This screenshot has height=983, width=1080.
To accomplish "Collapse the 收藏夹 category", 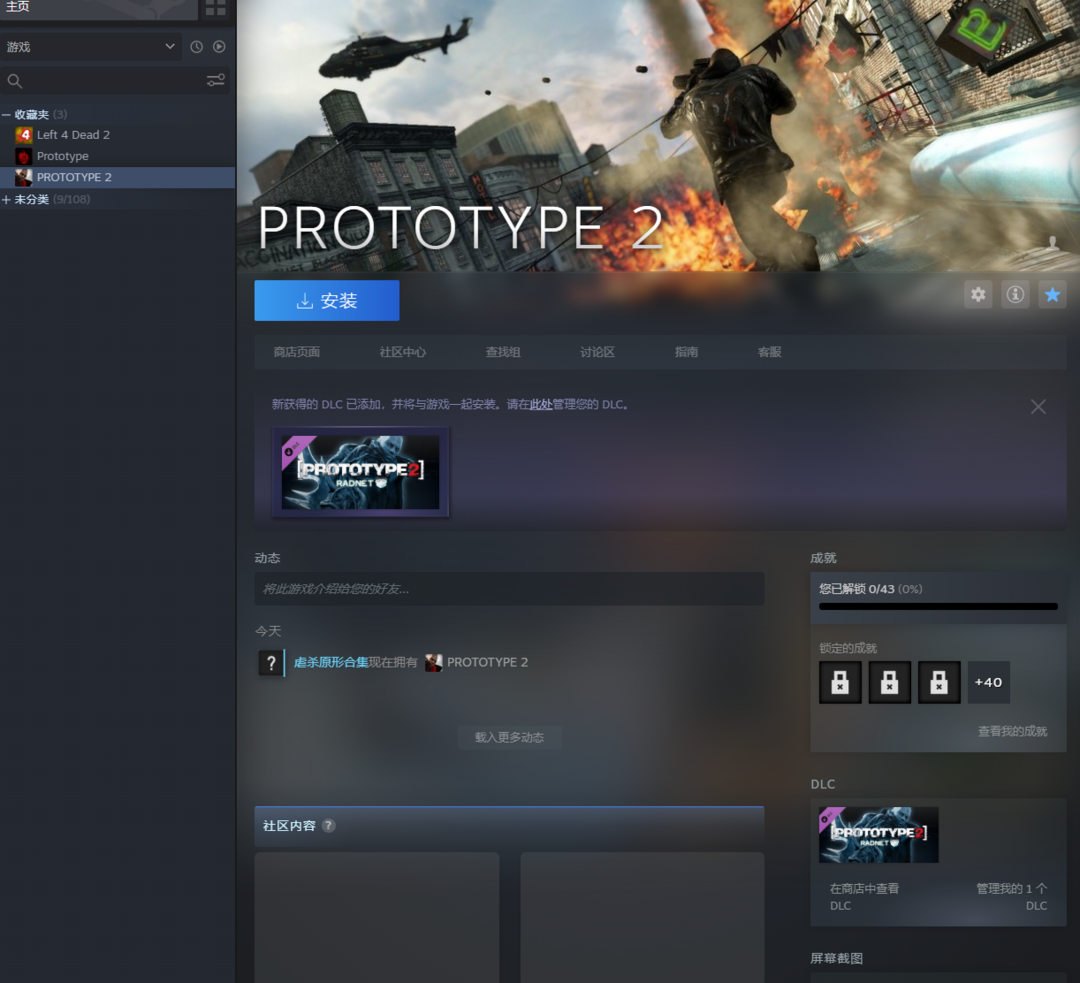I will [6, 114].
